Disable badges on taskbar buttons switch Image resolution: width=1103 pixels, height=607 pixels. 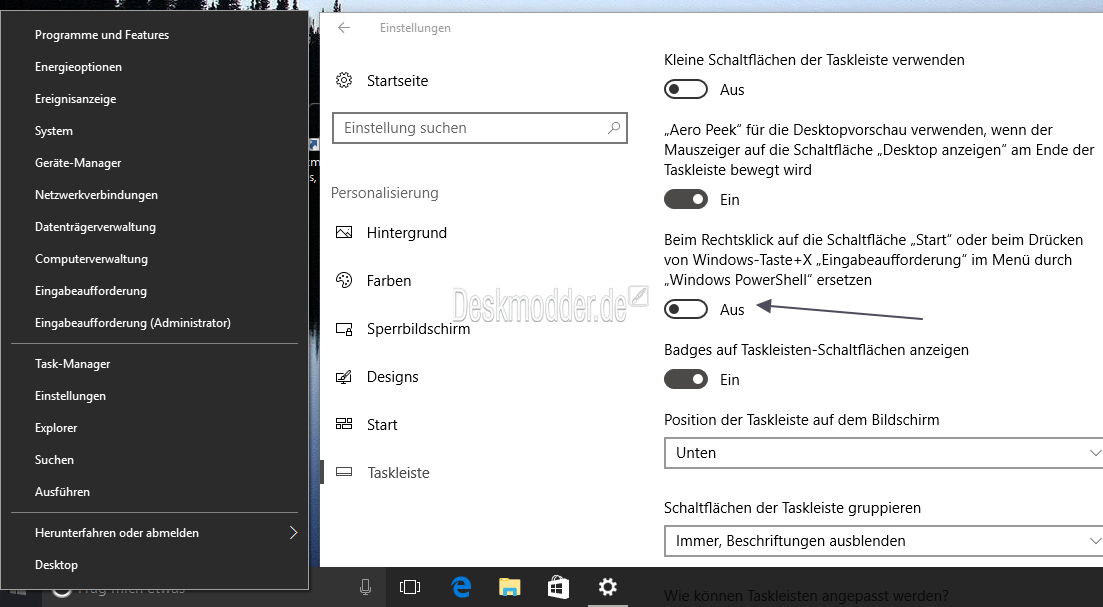tap(686, 380)
